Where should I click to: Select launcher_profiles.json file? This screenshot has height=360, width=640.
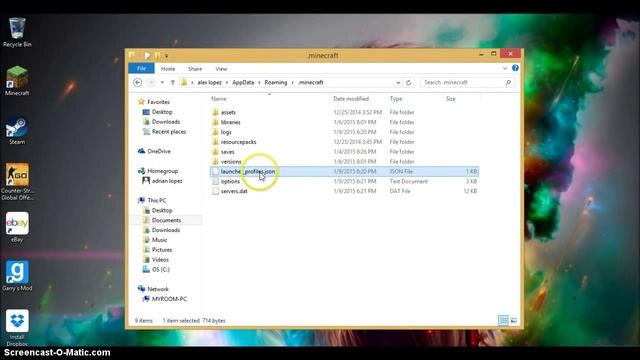[344, 171]
